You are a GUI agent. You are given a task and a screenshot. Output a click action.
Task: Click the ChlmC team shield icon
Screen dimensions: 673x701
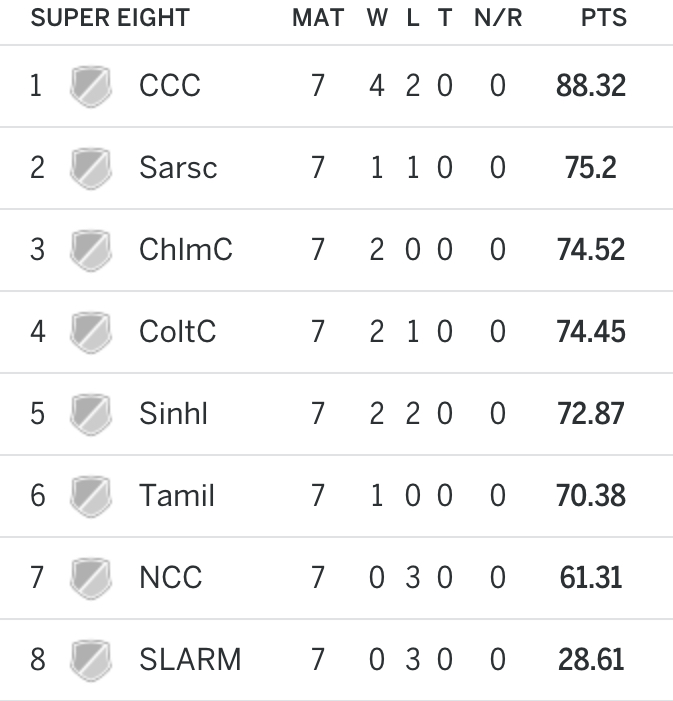click(x=90, y=250)
